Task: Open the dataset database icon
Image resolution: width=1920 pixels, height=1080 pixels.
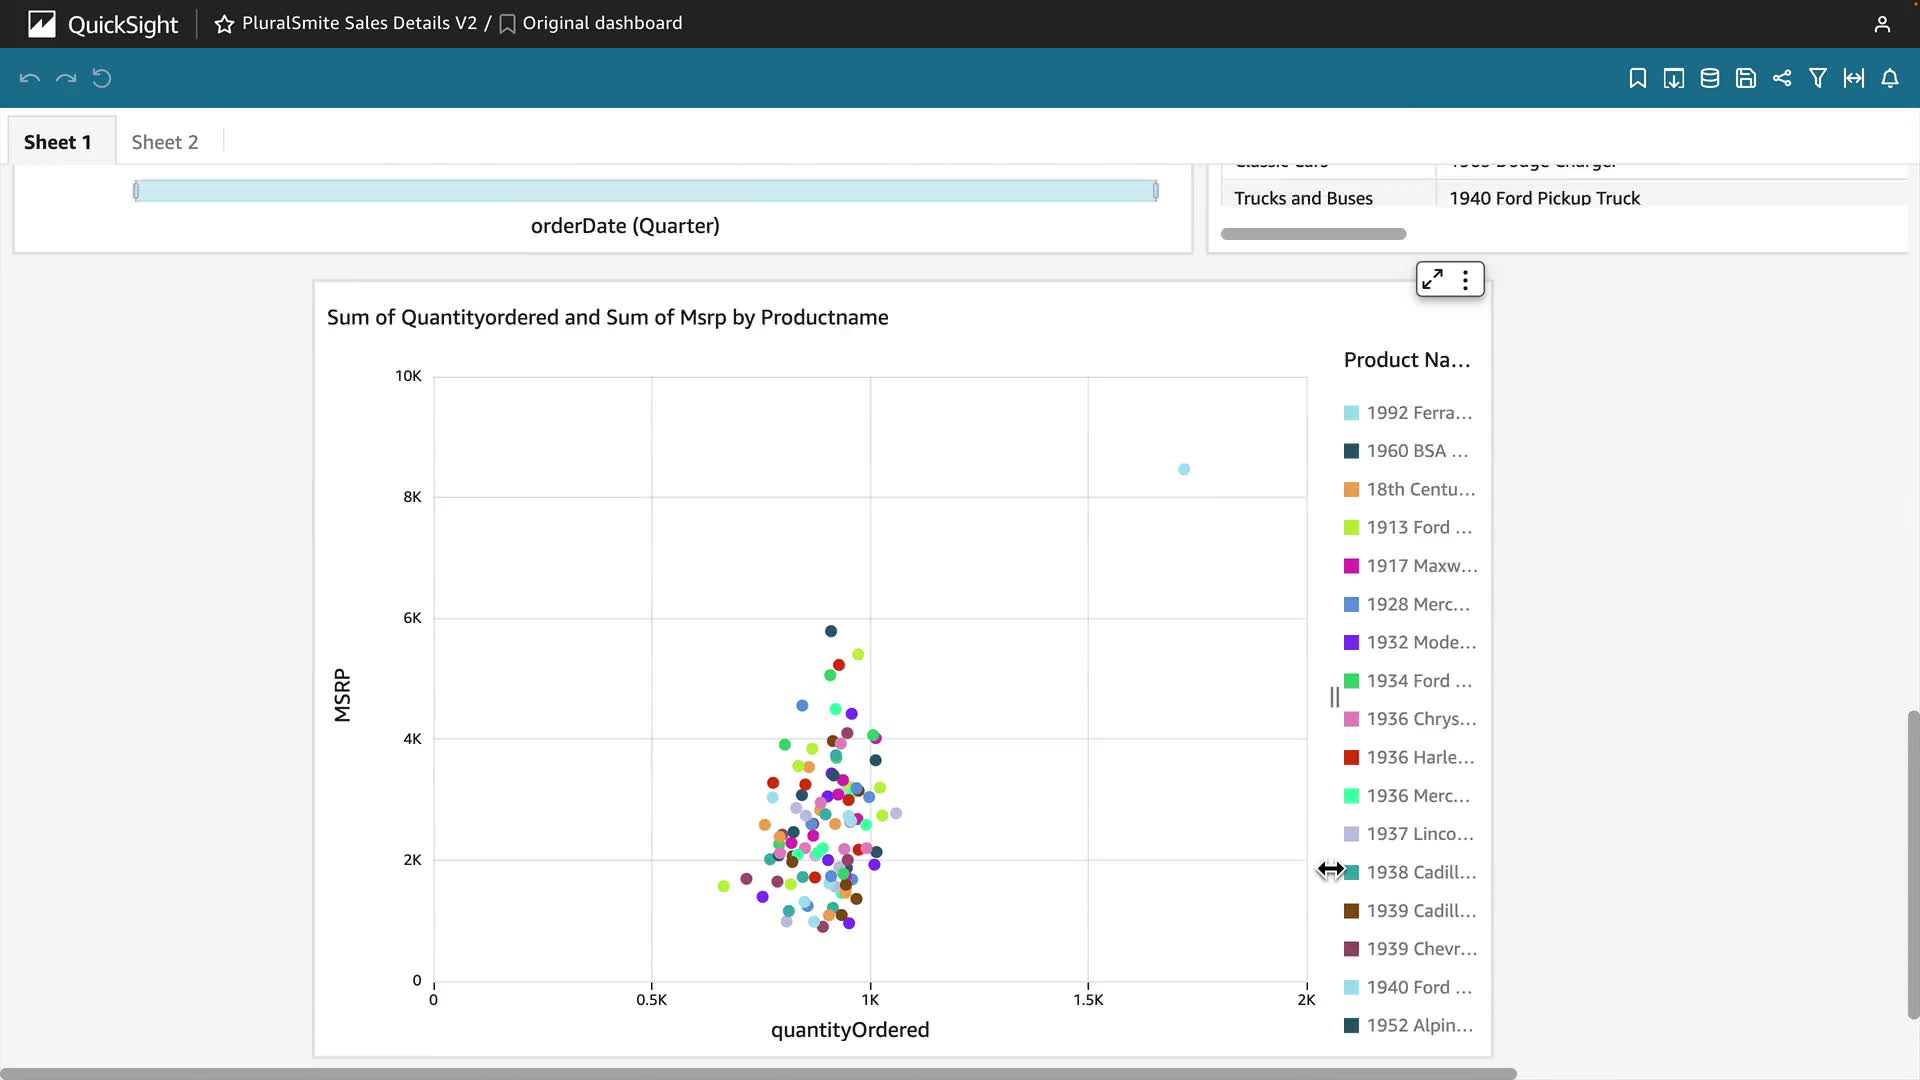Action: pyautogui.click(x=1709, y=78)
